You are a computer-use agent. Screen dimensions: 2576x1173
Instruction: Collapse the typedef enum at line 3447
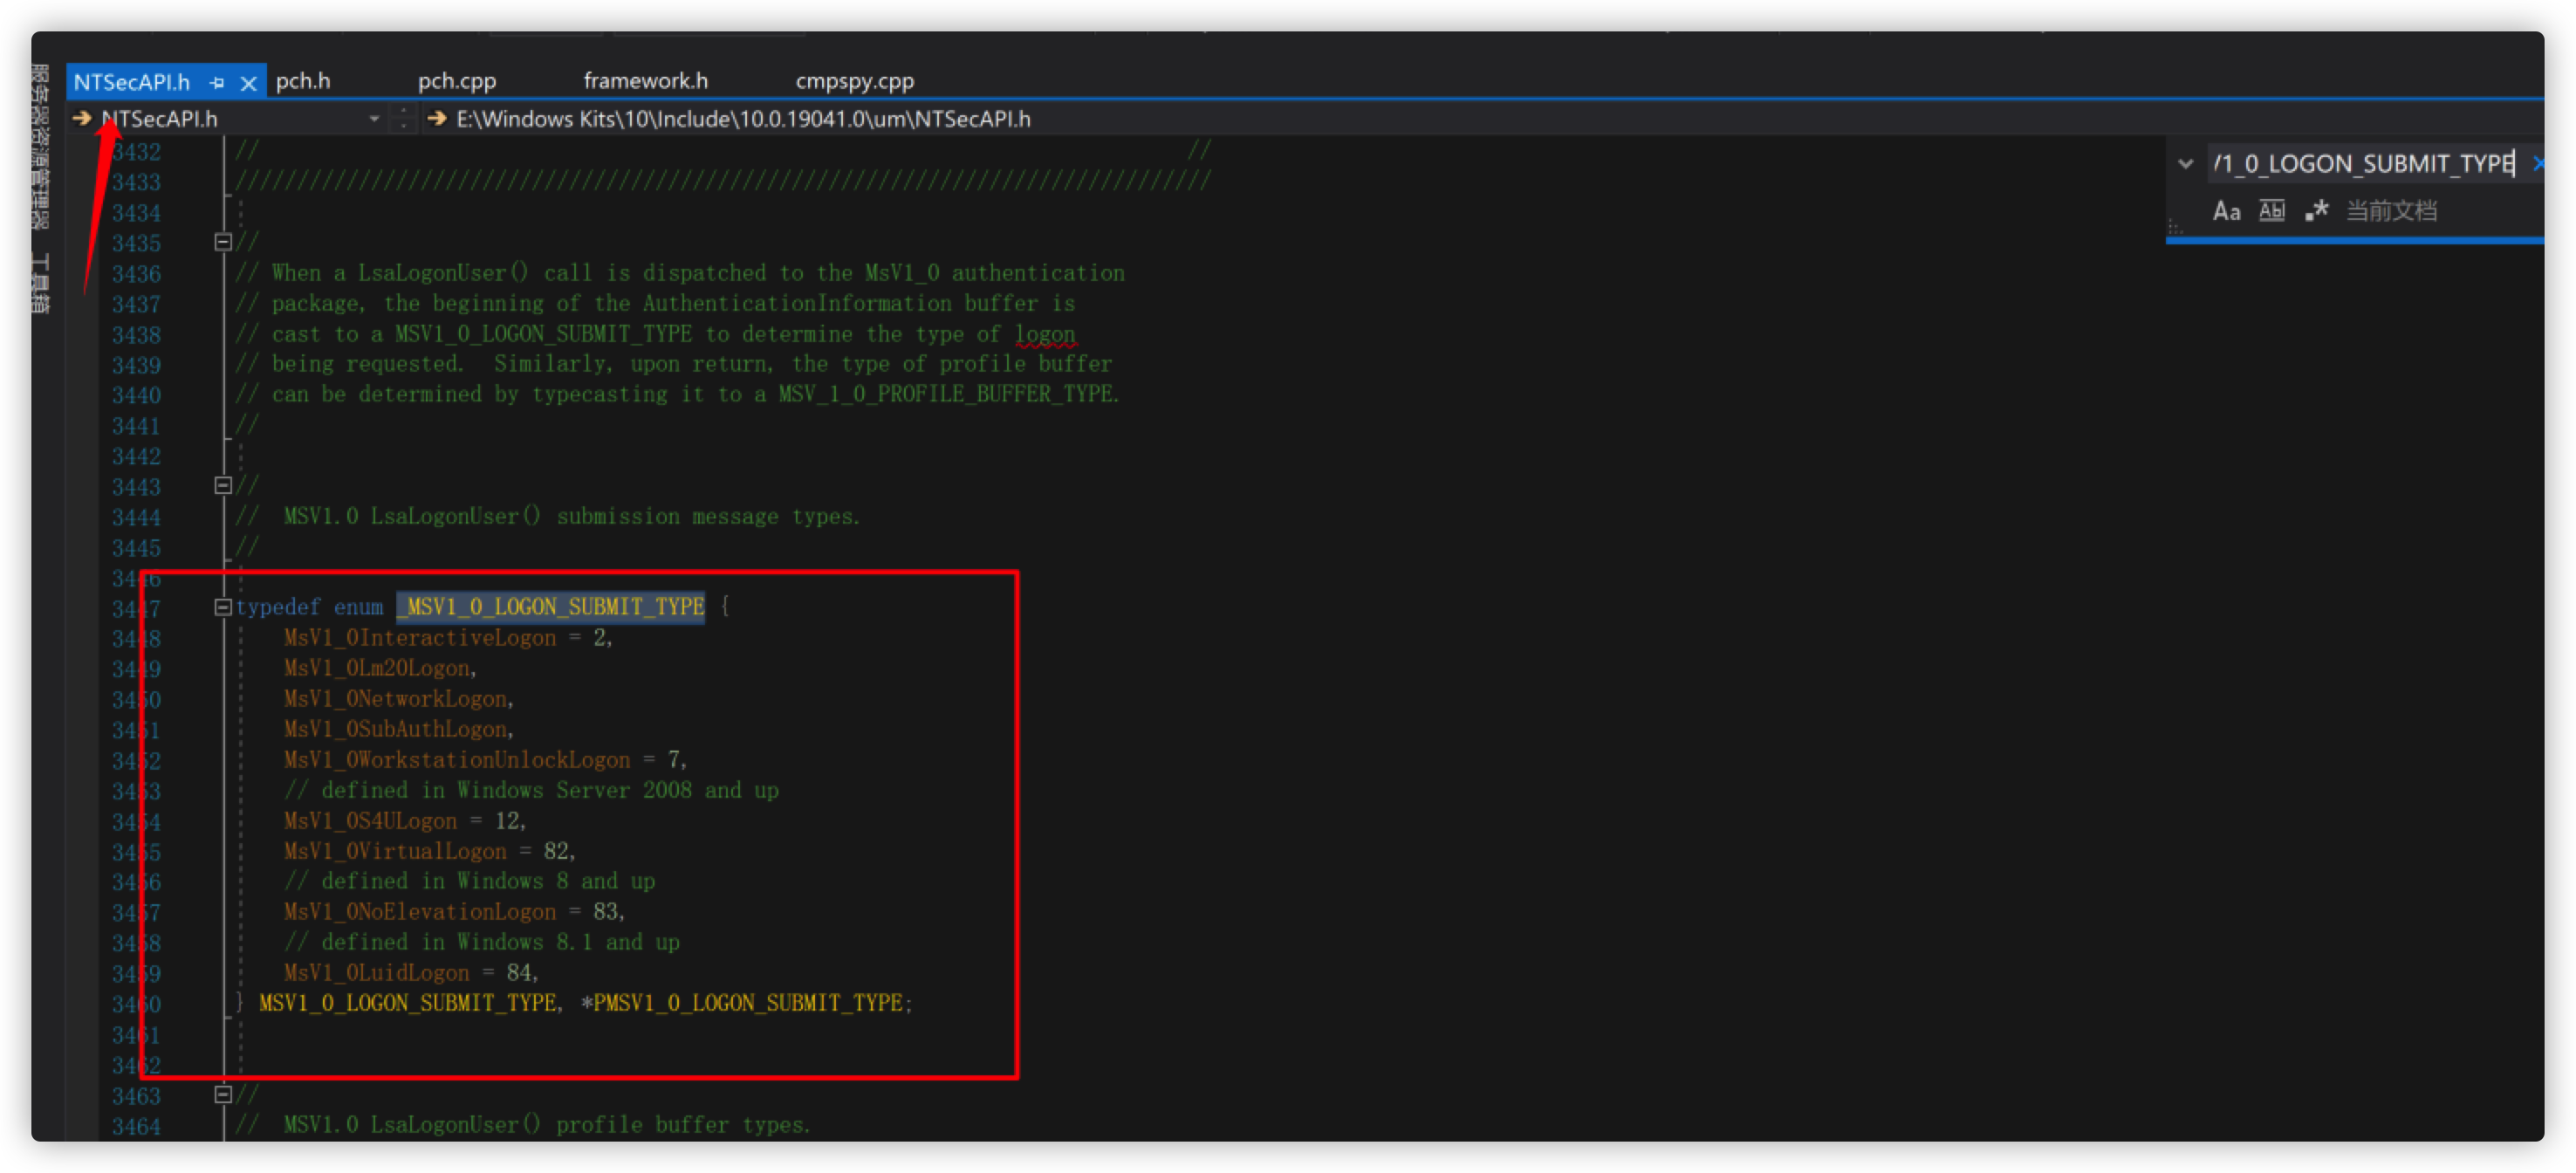(x=223, y=607)
